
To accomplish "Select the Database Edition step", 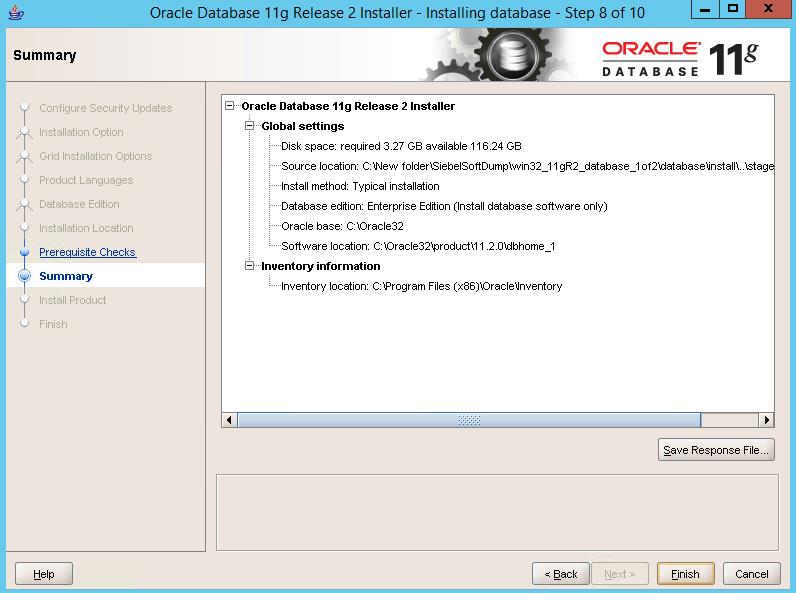I will (x=79, y=204).
